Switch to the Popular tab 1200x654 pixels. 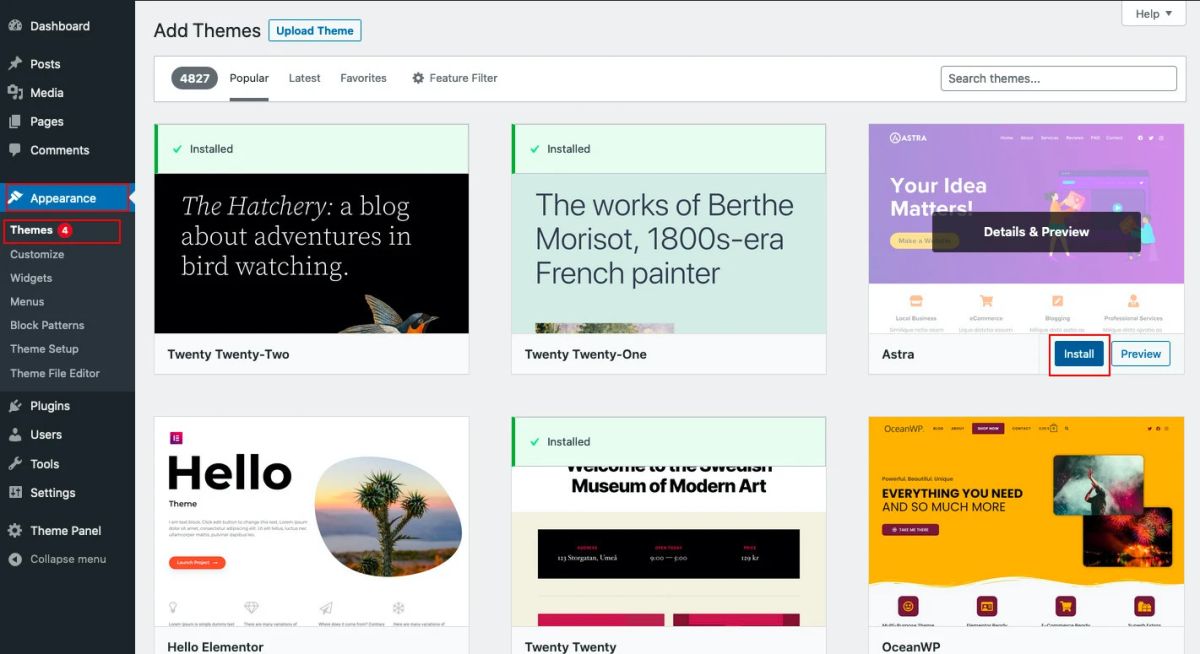(x=249, y=78)
